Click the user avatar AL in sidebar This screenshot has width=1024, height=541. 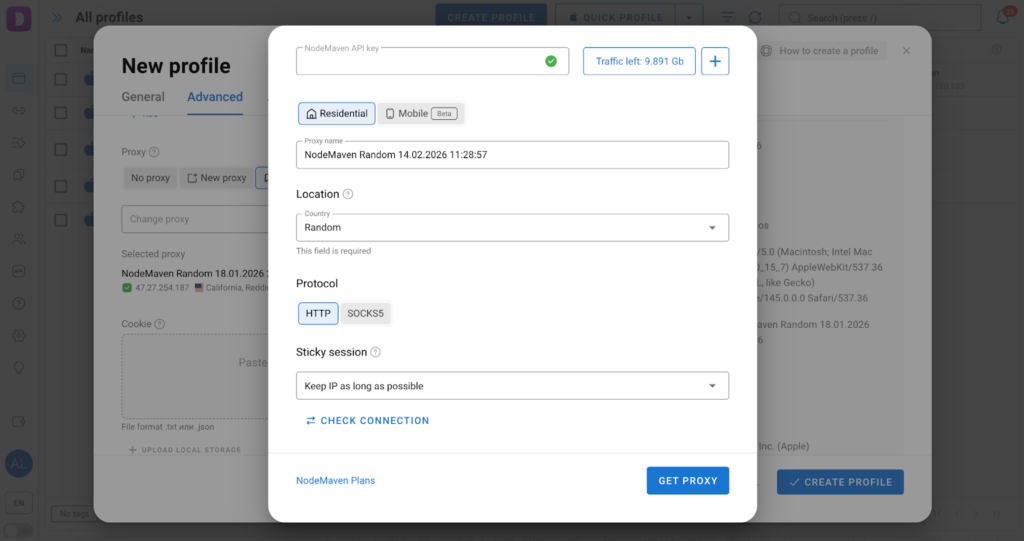18,463
